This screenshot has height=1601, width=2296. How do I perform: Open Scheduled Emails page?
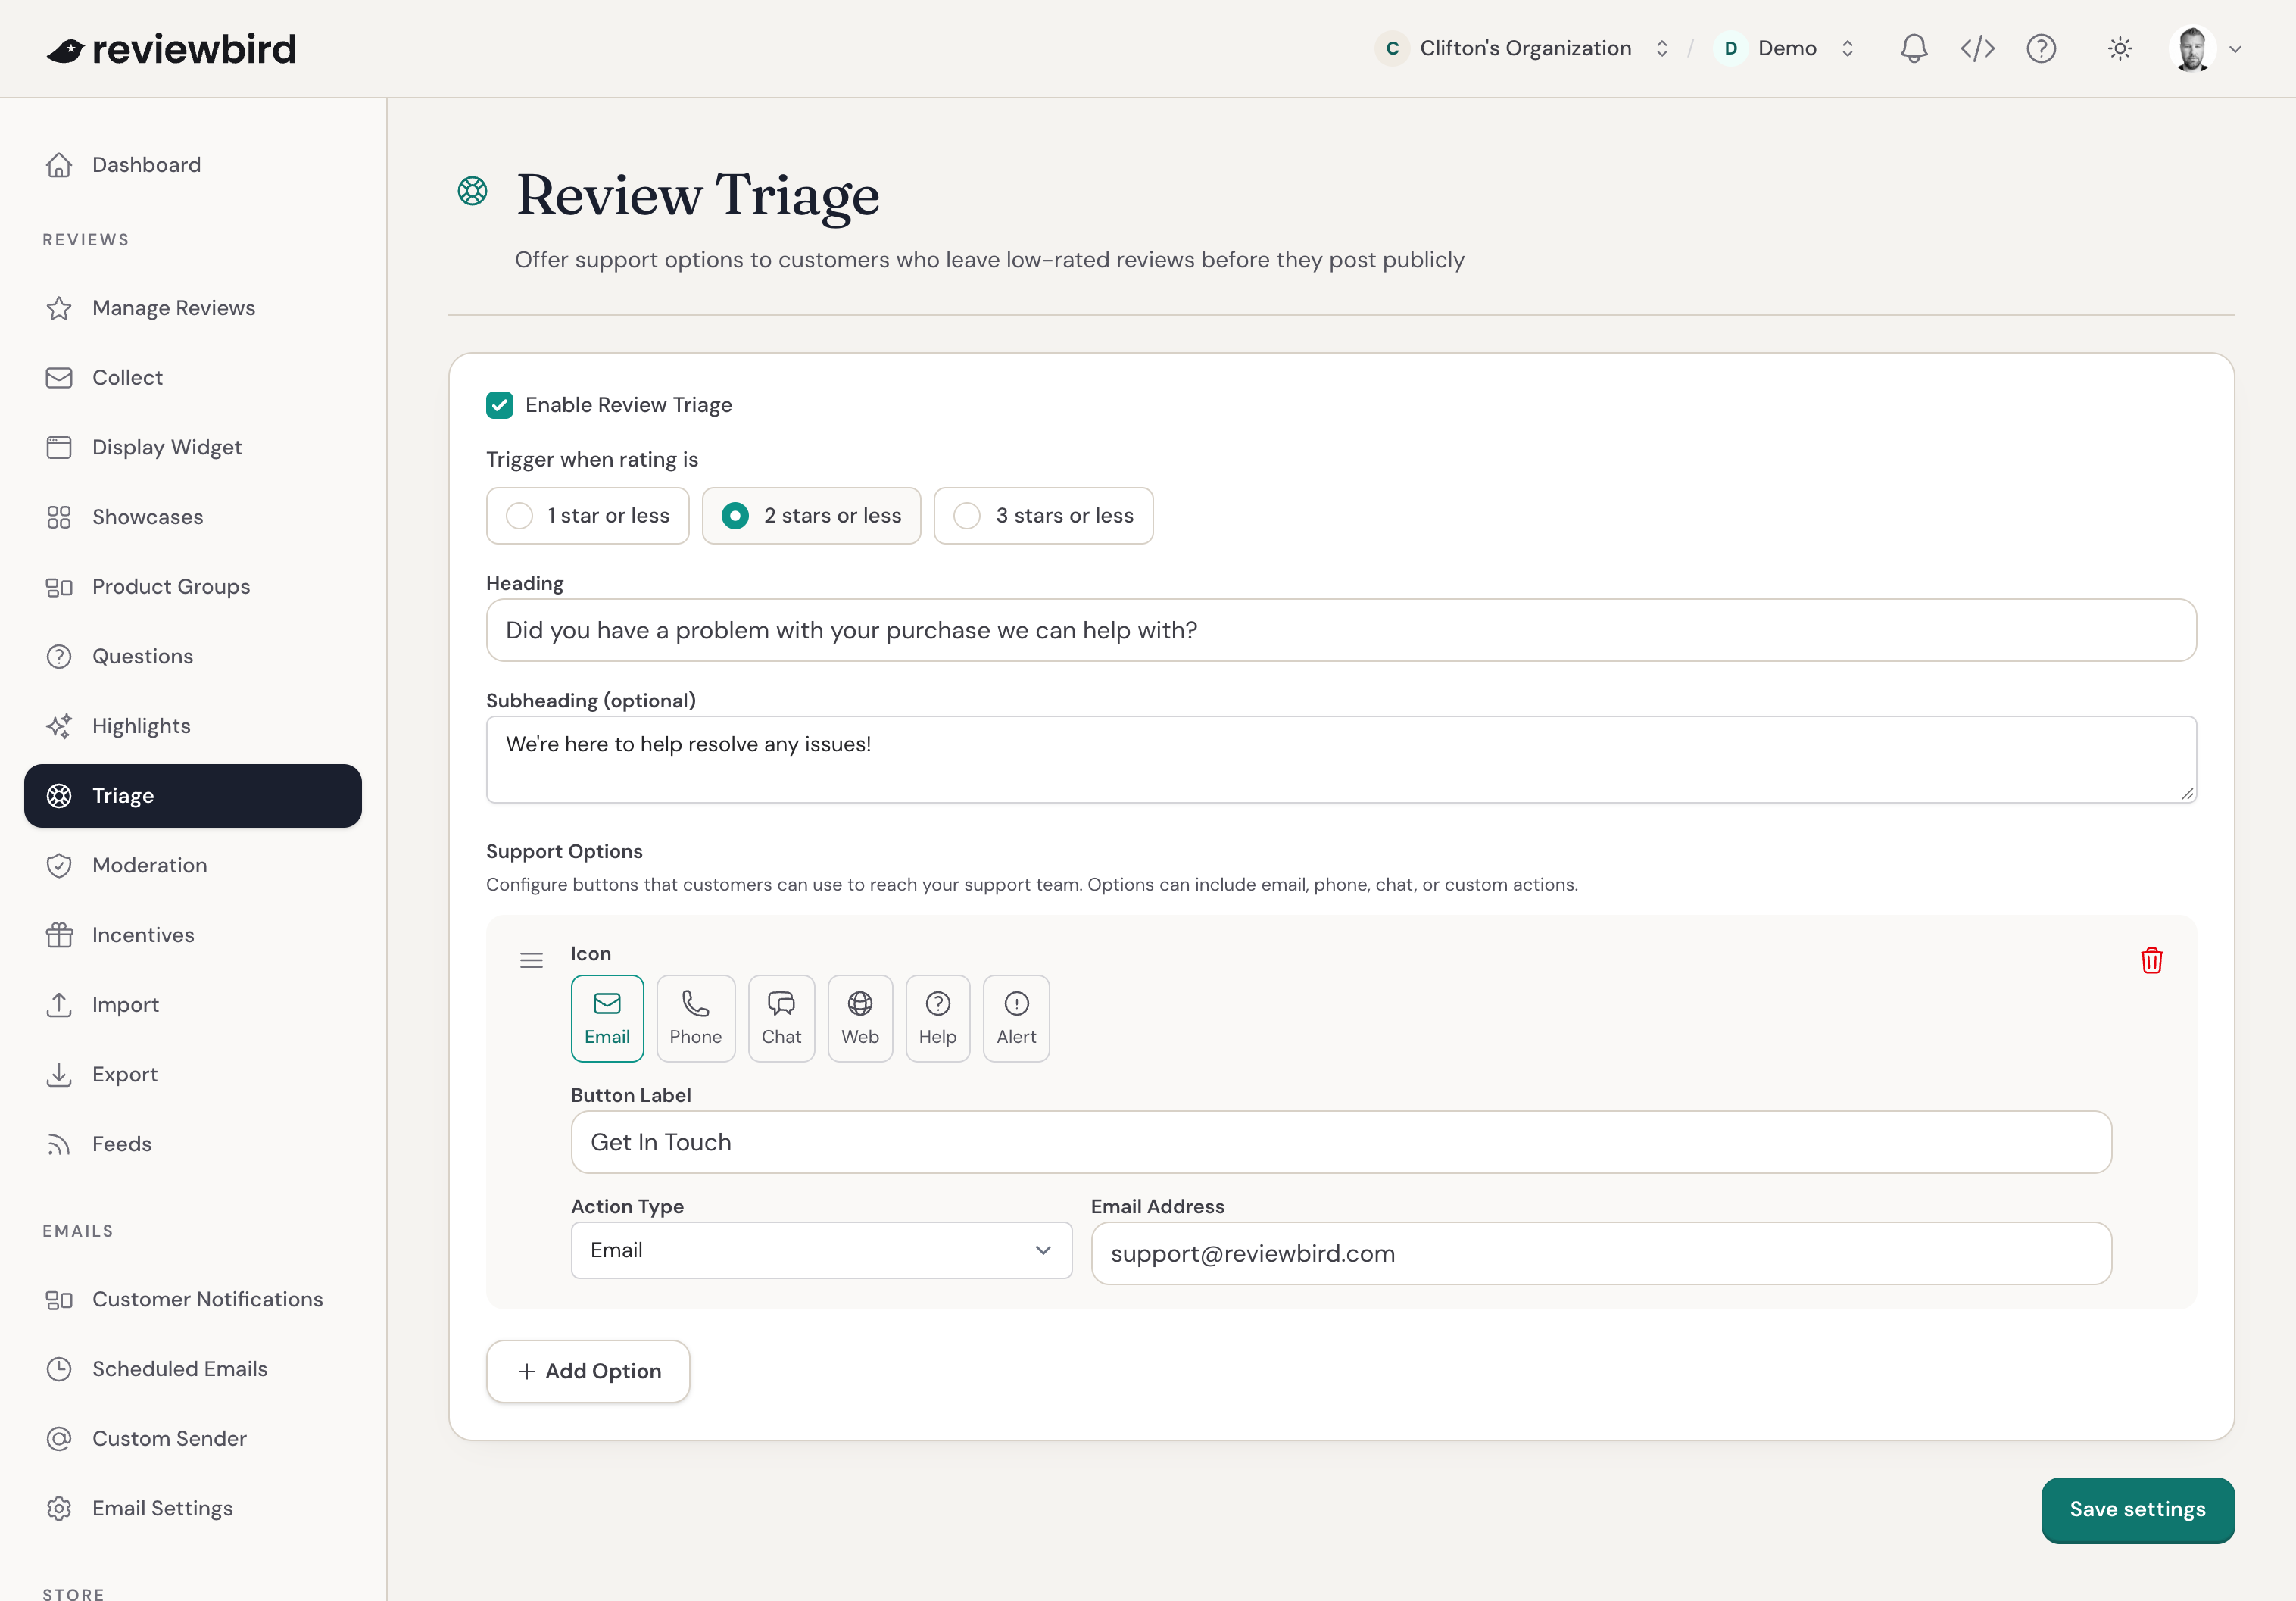pyautogui.click(x=193, y=1369)
